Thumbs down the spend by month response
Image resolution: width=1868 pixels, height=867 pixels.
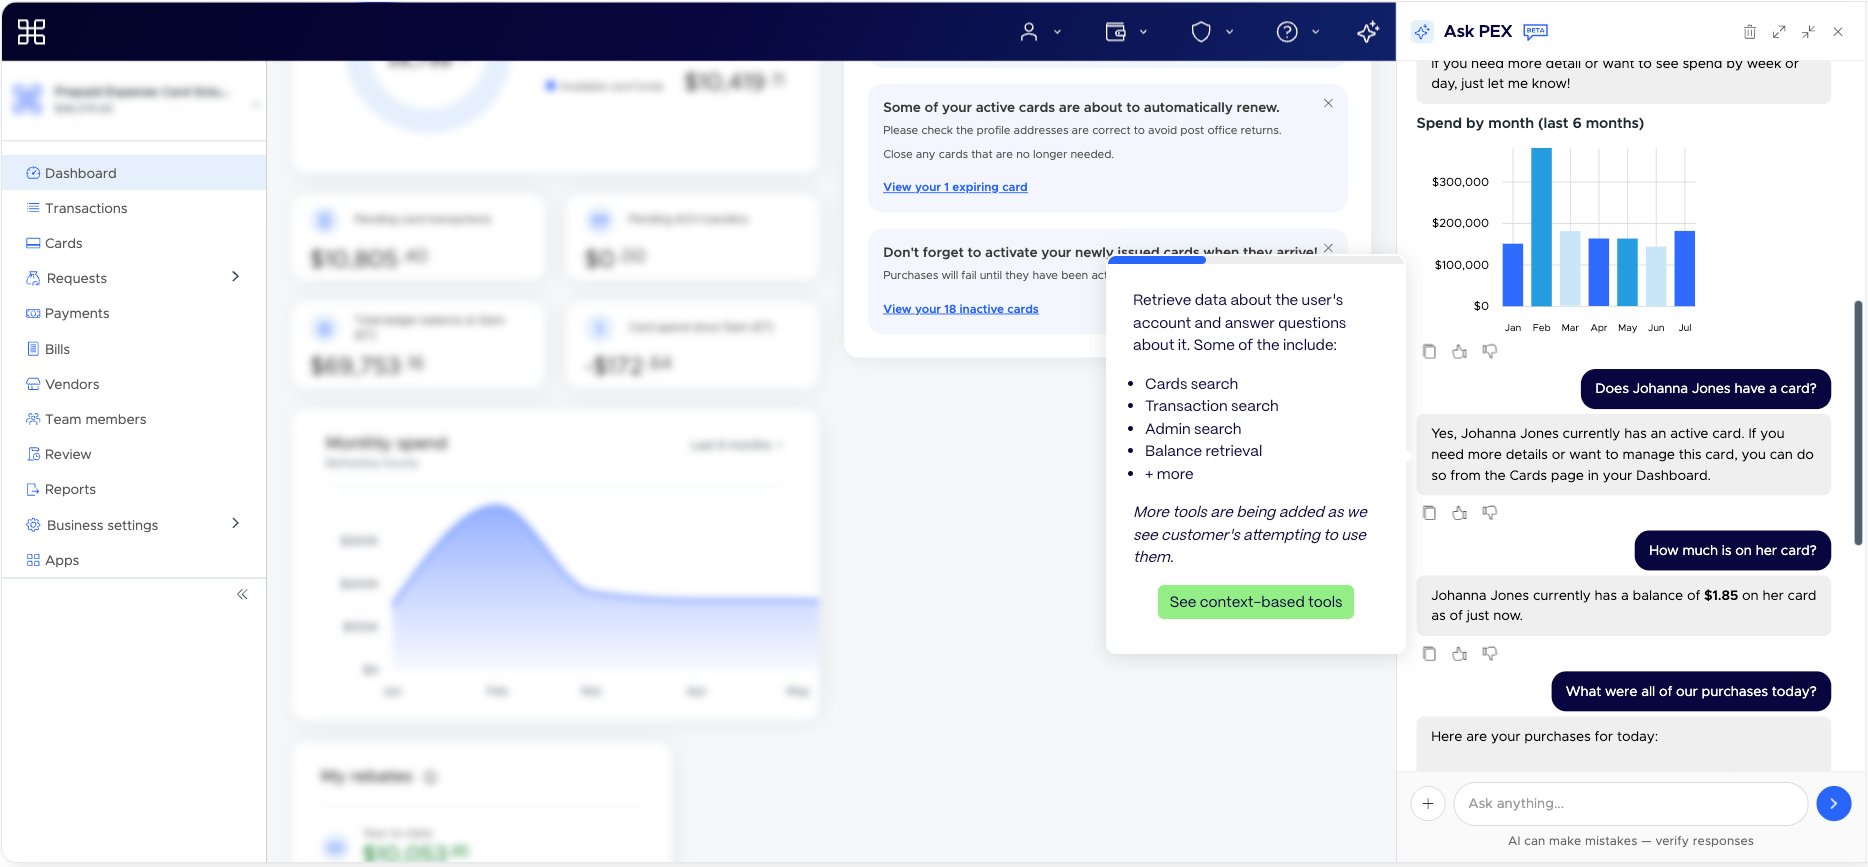pyautogui.click(x=1489, y=351)
